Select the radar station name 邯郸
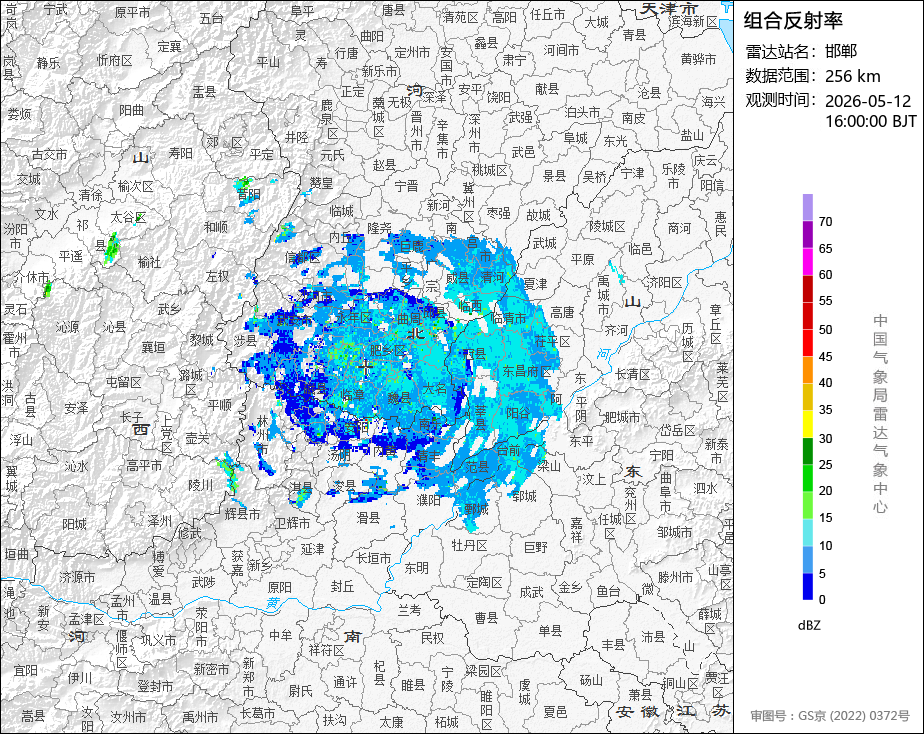This screenshot has height=734, width=924. tap(840, 51)
